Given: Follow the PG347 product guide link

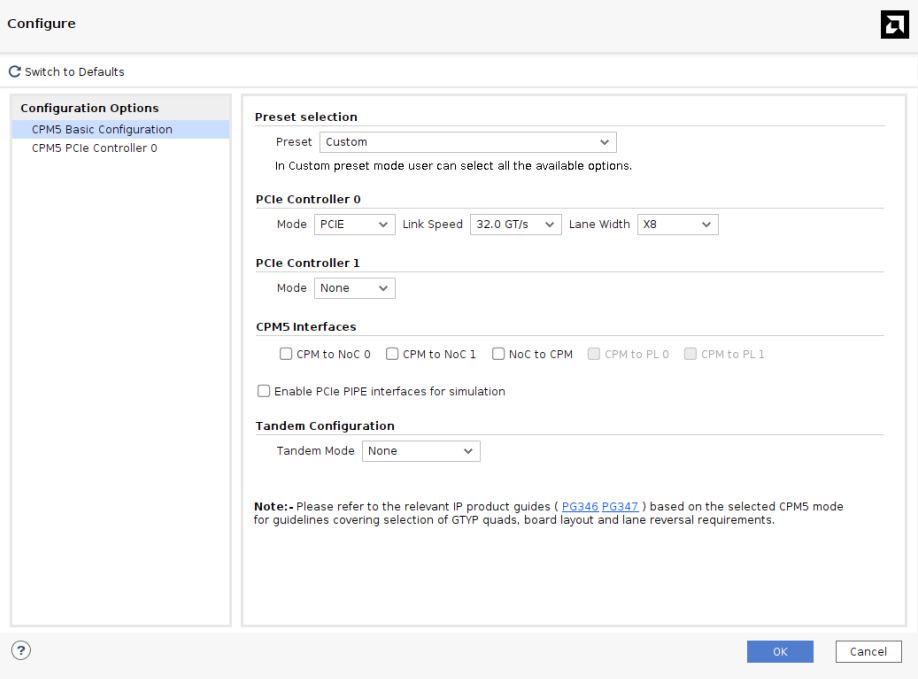Looking at the screenshot, I should point(619,507).
